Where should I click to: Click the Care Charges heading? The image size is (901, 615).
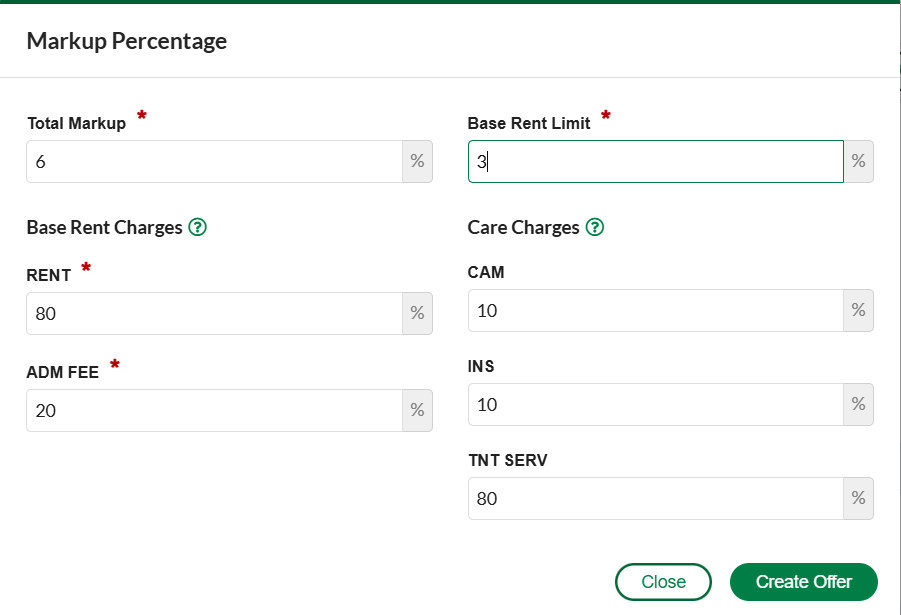pyautogui.click(x=523, y=228)
